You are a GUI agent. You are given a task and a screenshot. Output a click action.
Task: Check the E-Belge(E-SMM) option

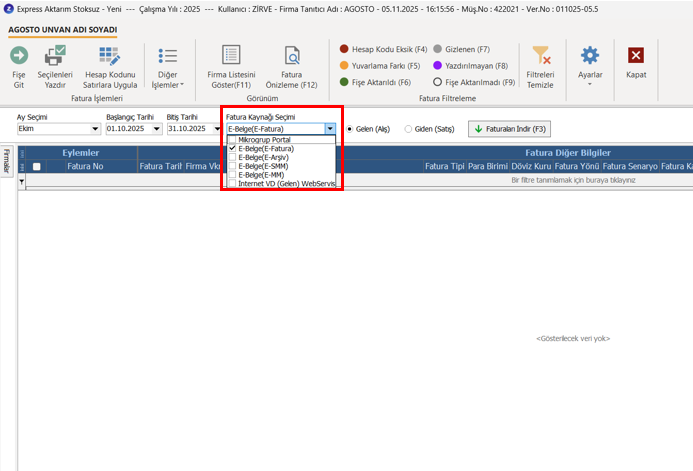click(232, 166)
